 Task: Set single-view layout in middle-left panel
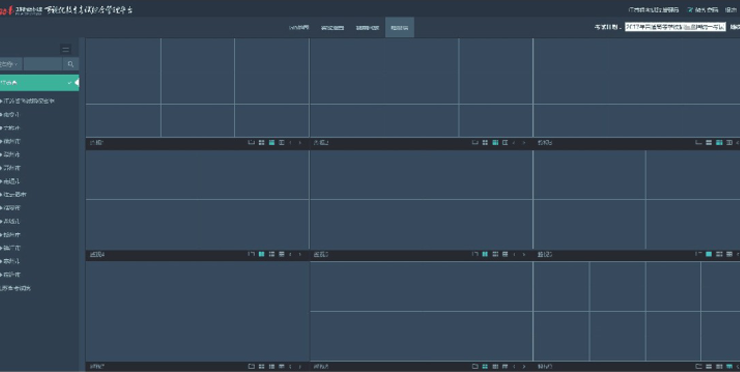(251, 254)
